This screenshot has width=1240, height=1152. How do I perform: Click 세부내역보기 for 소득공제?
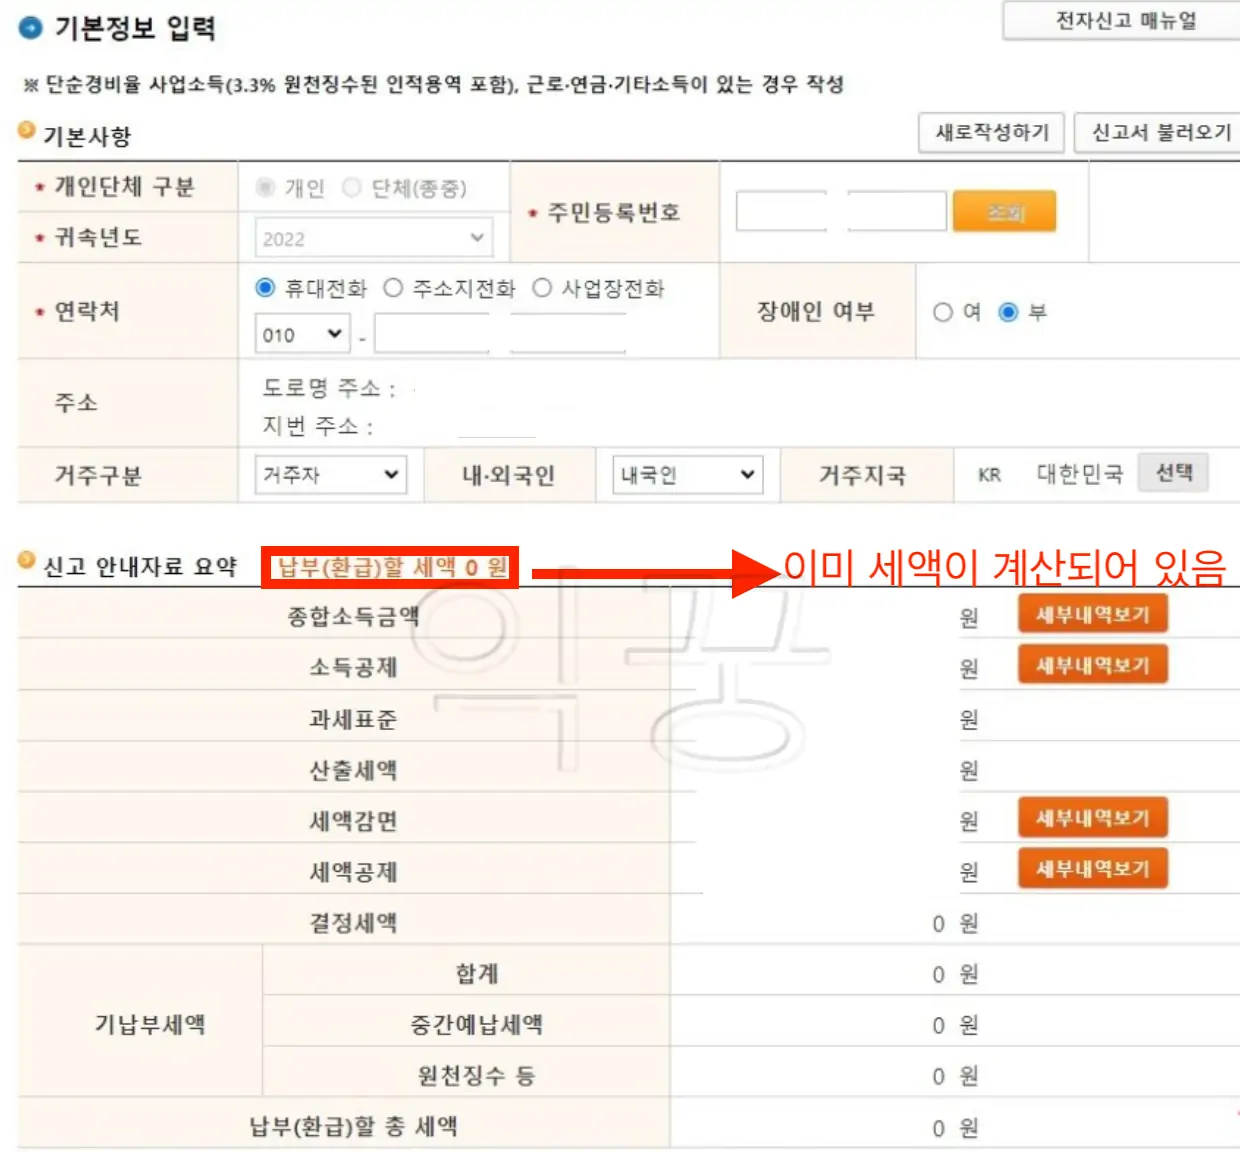1092,665
